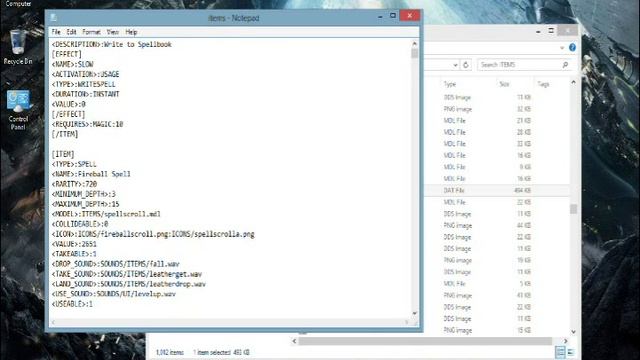Viewport: 640px width, 360px height.
Task: Click the line '<REQUIRES>:MAGIC:10'
Action: click(x=87, y=124)
